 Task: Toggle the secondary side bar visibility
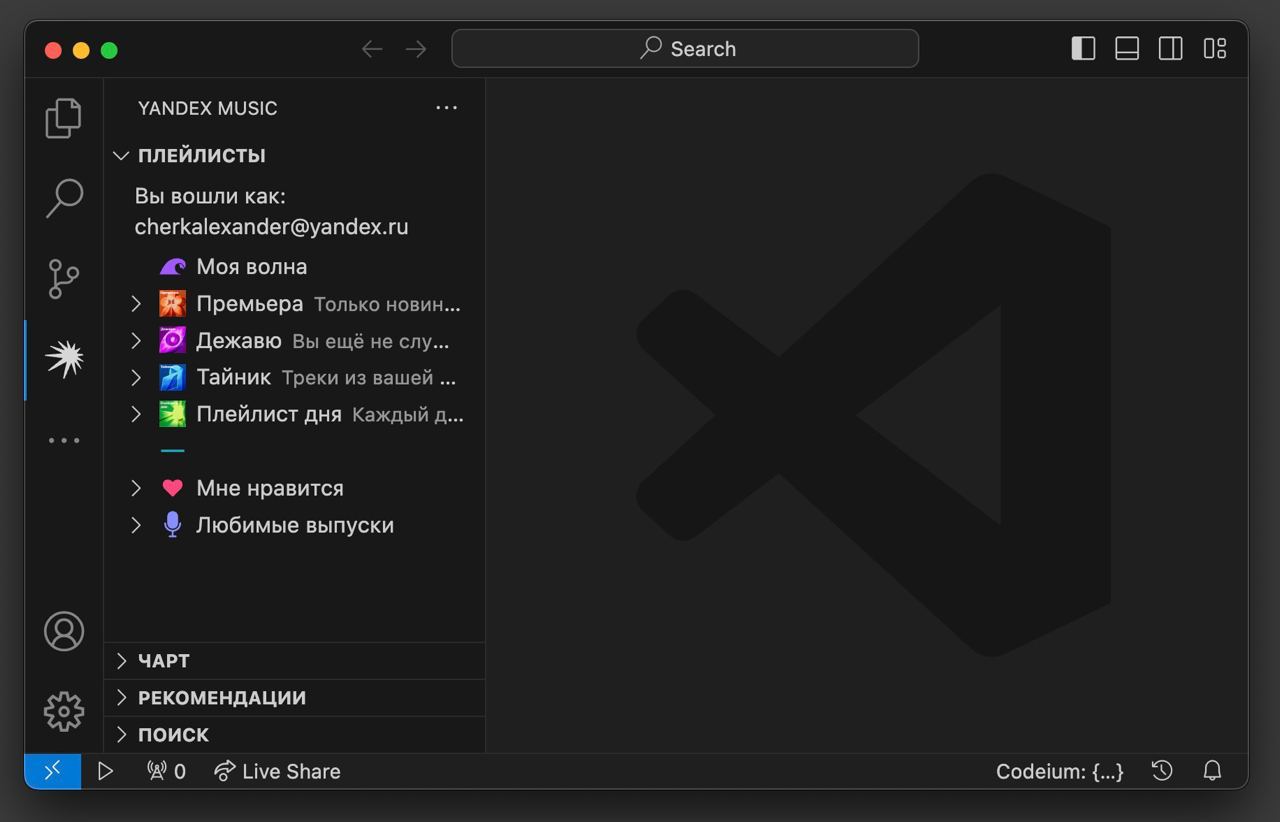pyautogui.click(x=1170, y=49)
